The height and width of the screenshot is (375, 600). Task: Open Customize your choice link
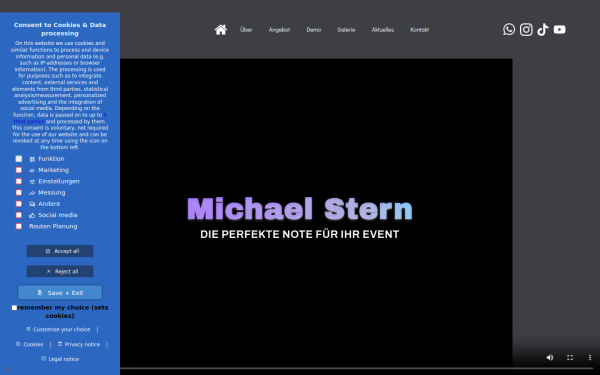(58, 329)
